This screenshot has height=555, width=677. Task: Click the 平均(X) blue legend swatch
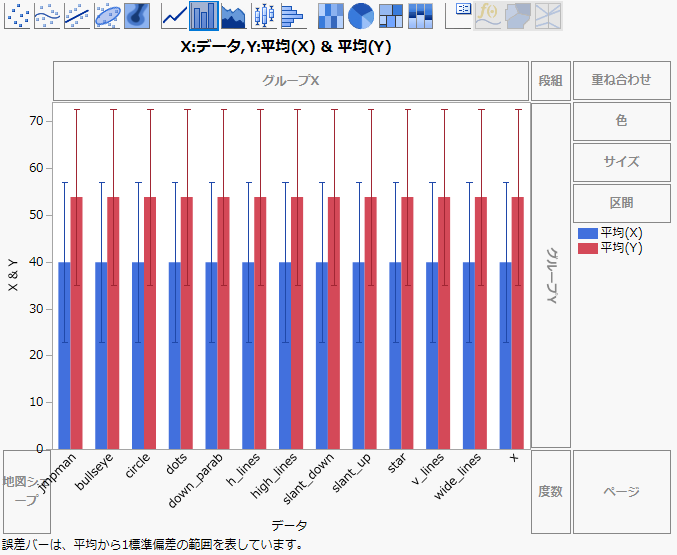[588, 233]
